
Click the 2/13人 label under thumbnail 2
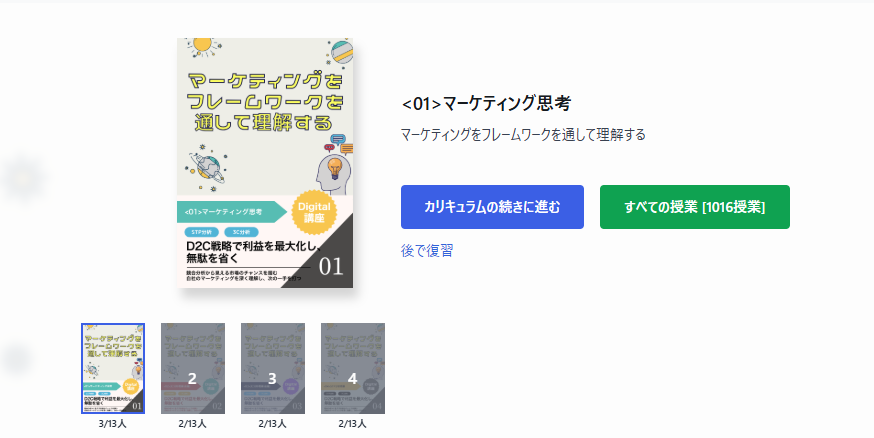pos(193,424)
